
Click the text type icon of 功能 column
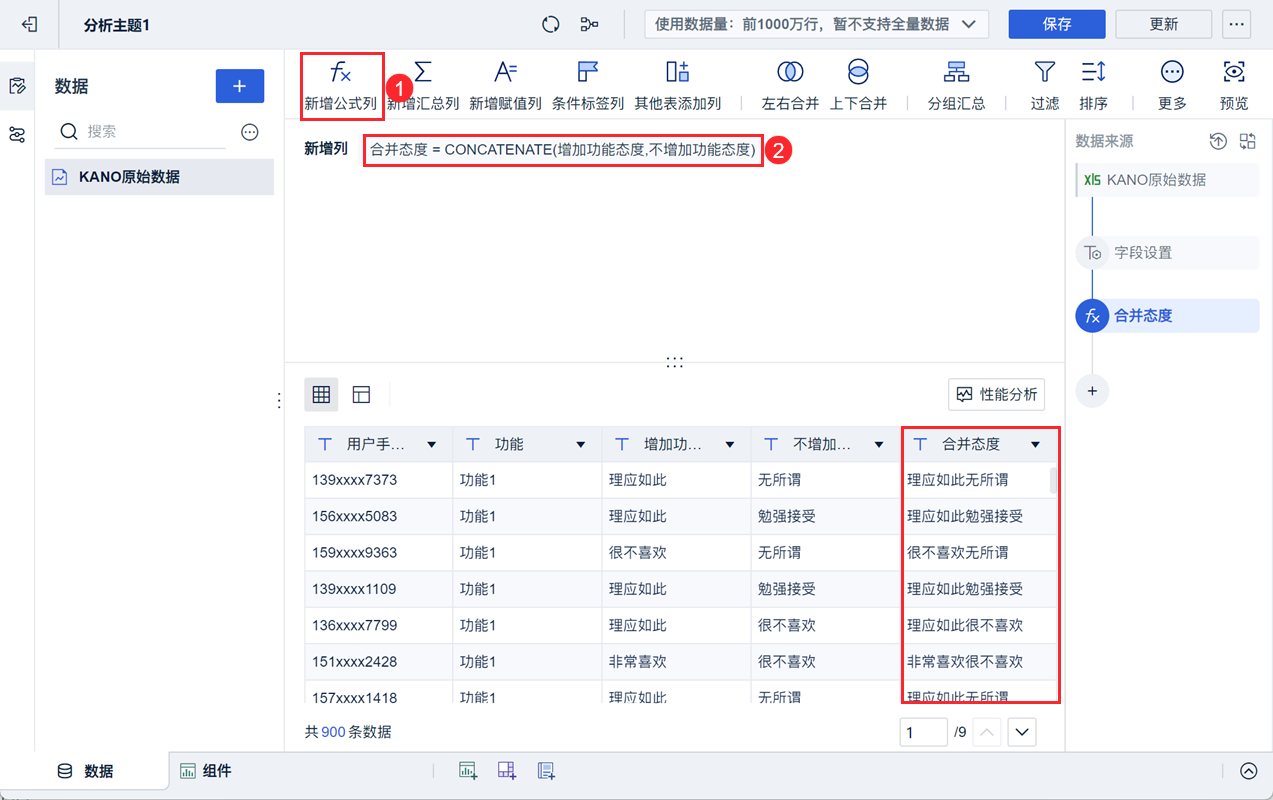tap(473, 444)
